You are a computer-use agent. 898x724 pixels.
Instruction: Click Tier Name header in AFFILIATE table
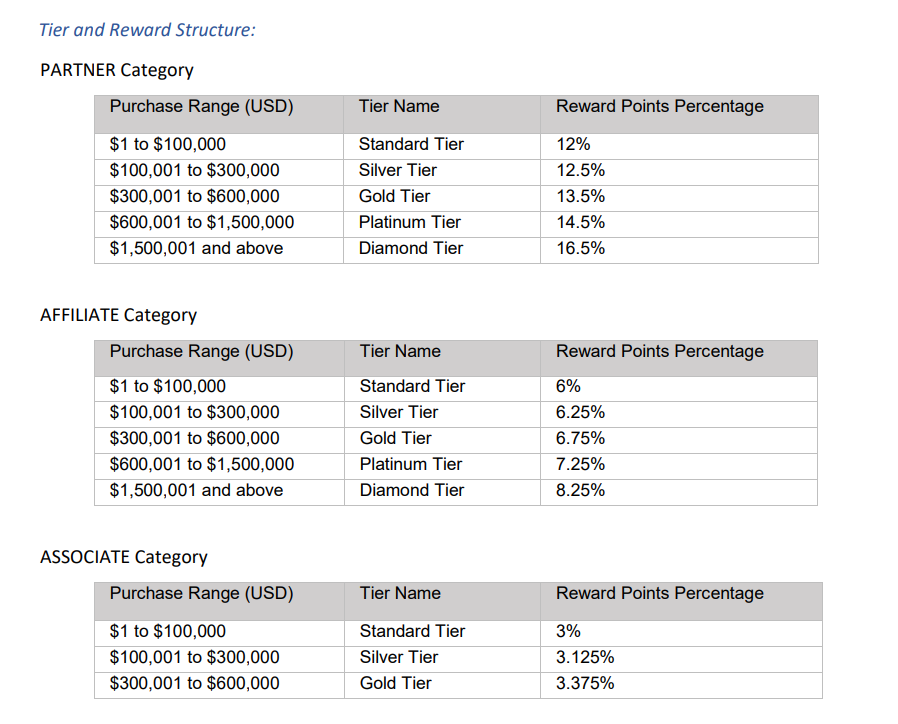pos(400,351)
